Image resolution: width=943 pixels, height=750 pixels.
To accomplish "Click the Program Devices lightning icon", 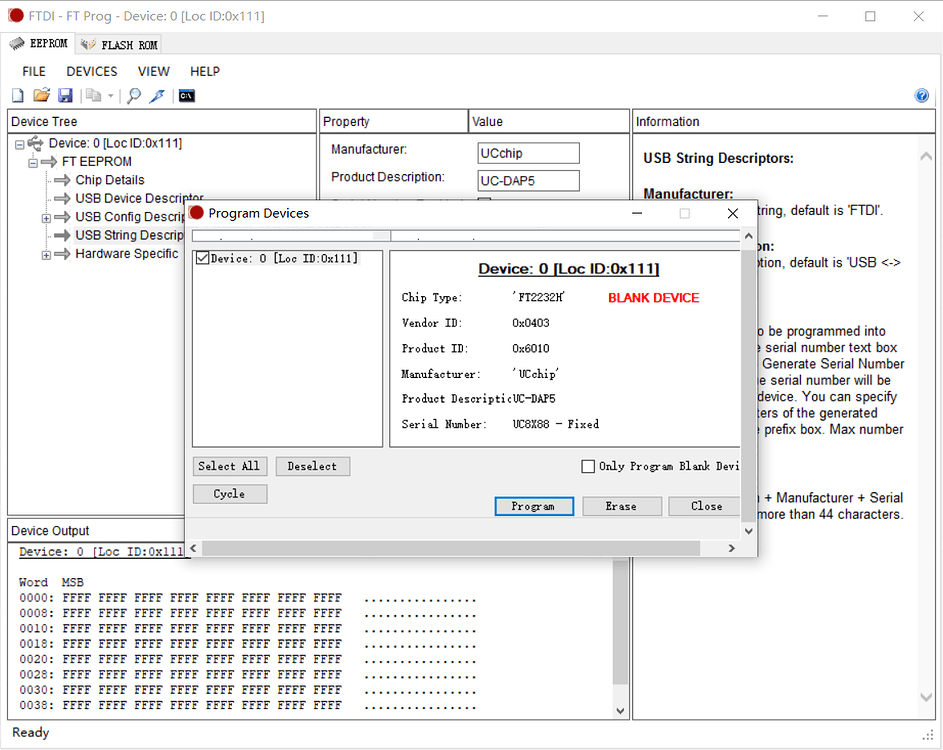I will [x=157, y=96].
